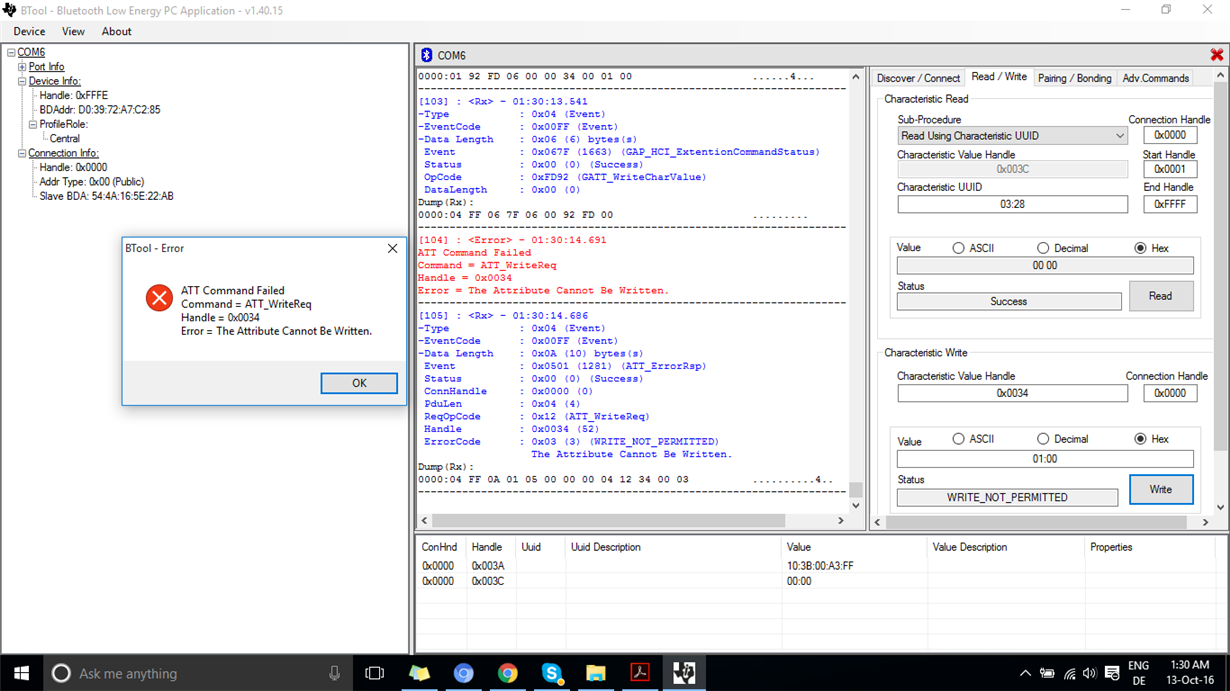Click the Skype taskbar icon
The height and width of the screenshot is (691, 1230).
(551, 673)
